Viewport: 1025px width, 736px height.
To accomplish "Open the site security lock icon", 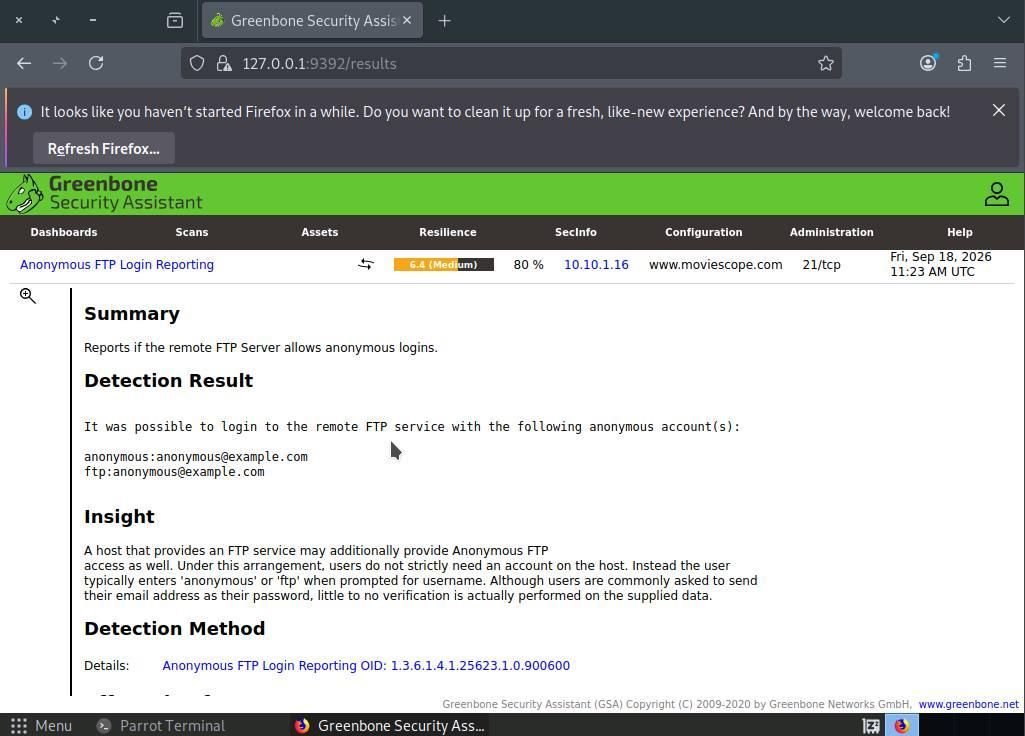I will [x=224, y=63].
